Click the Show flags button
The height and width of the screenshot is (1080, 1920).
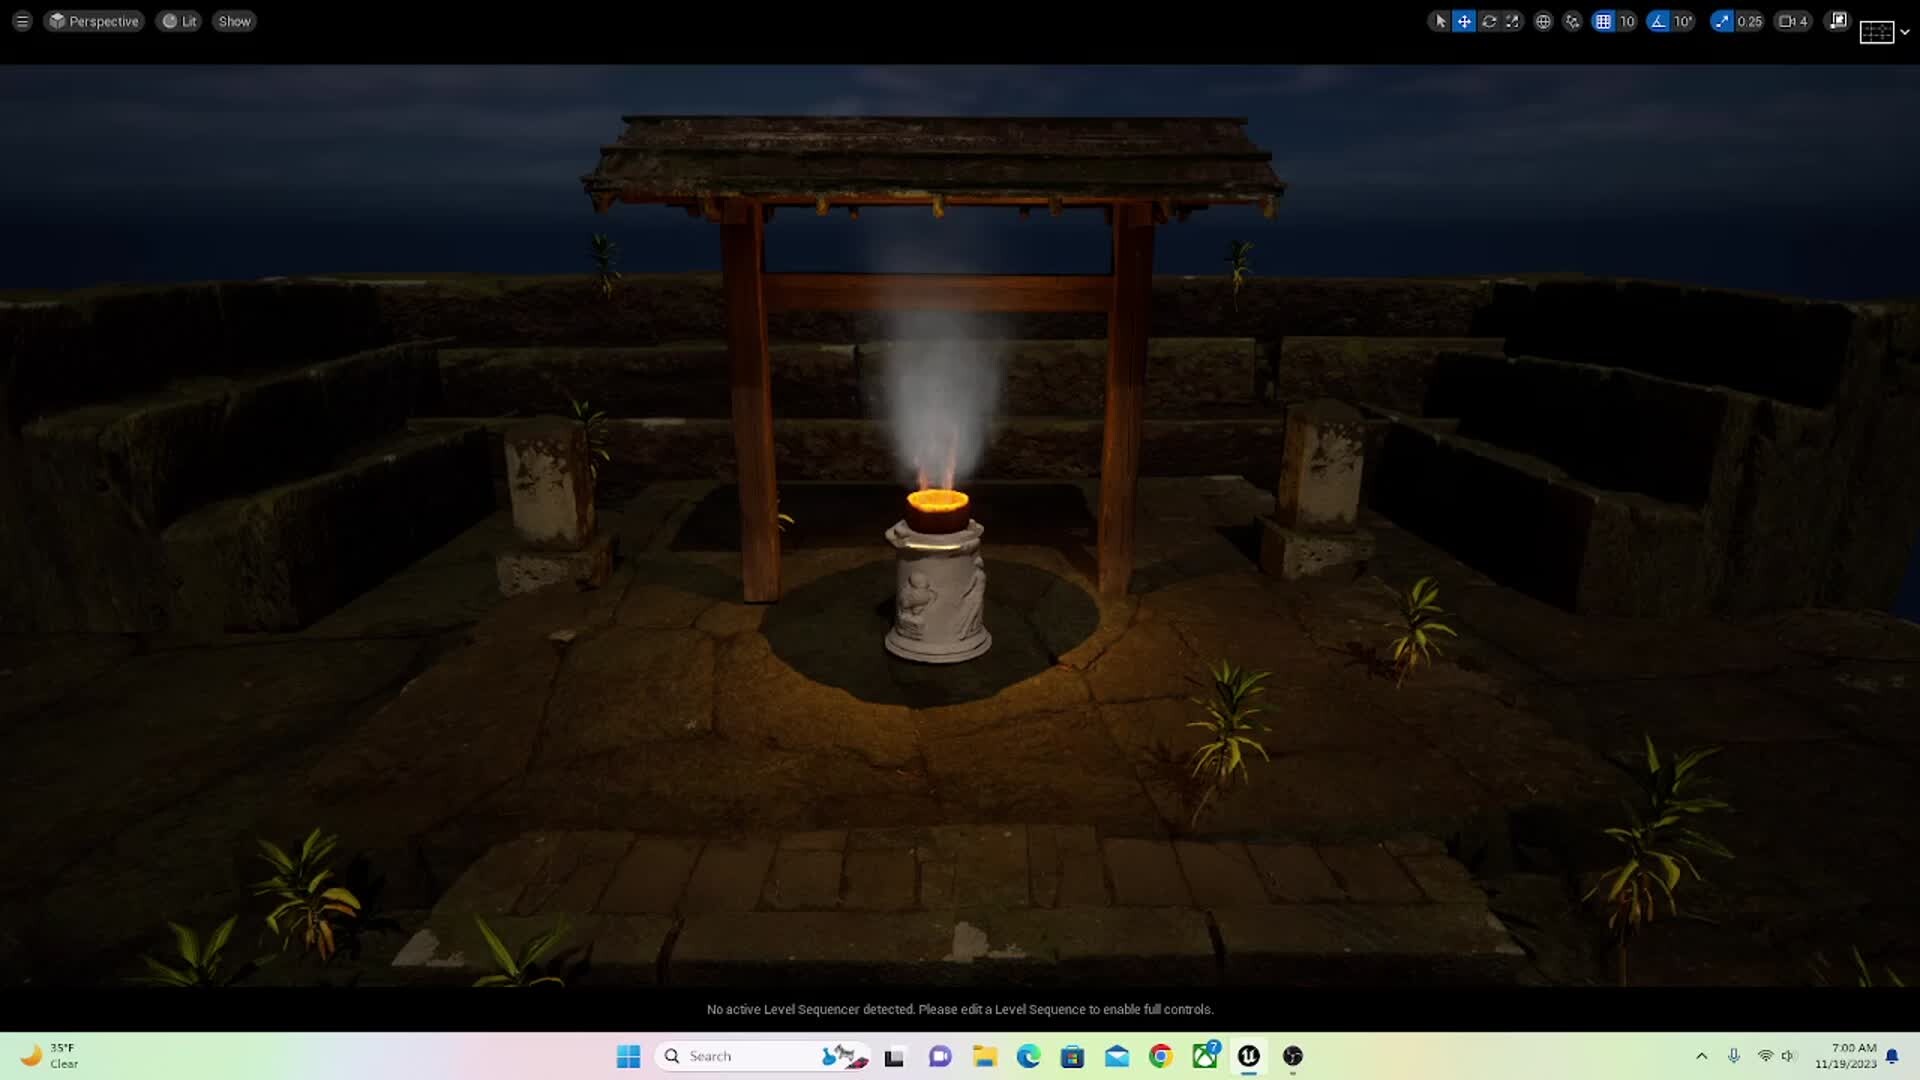point(234,21)
